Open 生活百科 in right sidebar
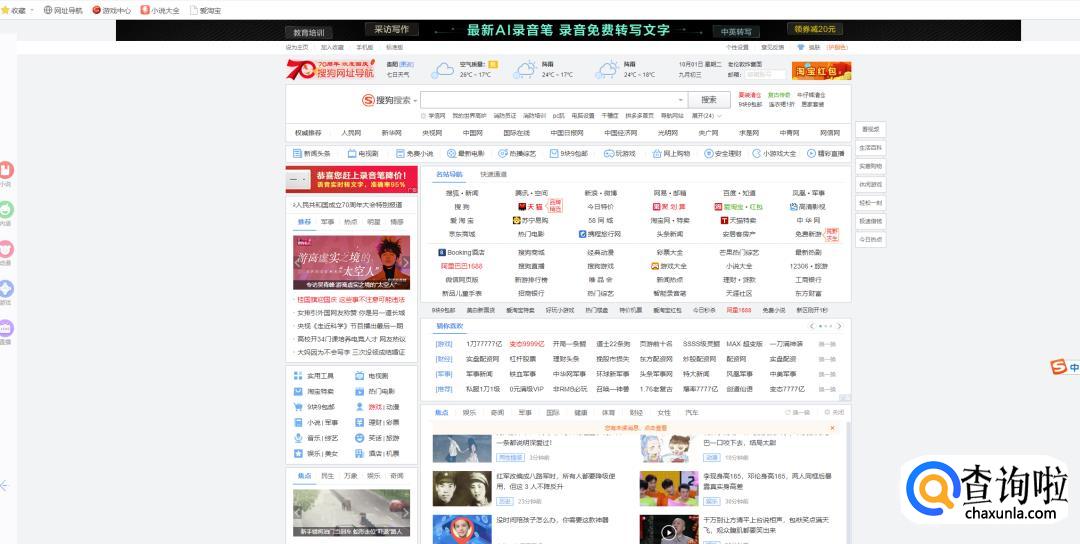 click(x=870, y=148)
